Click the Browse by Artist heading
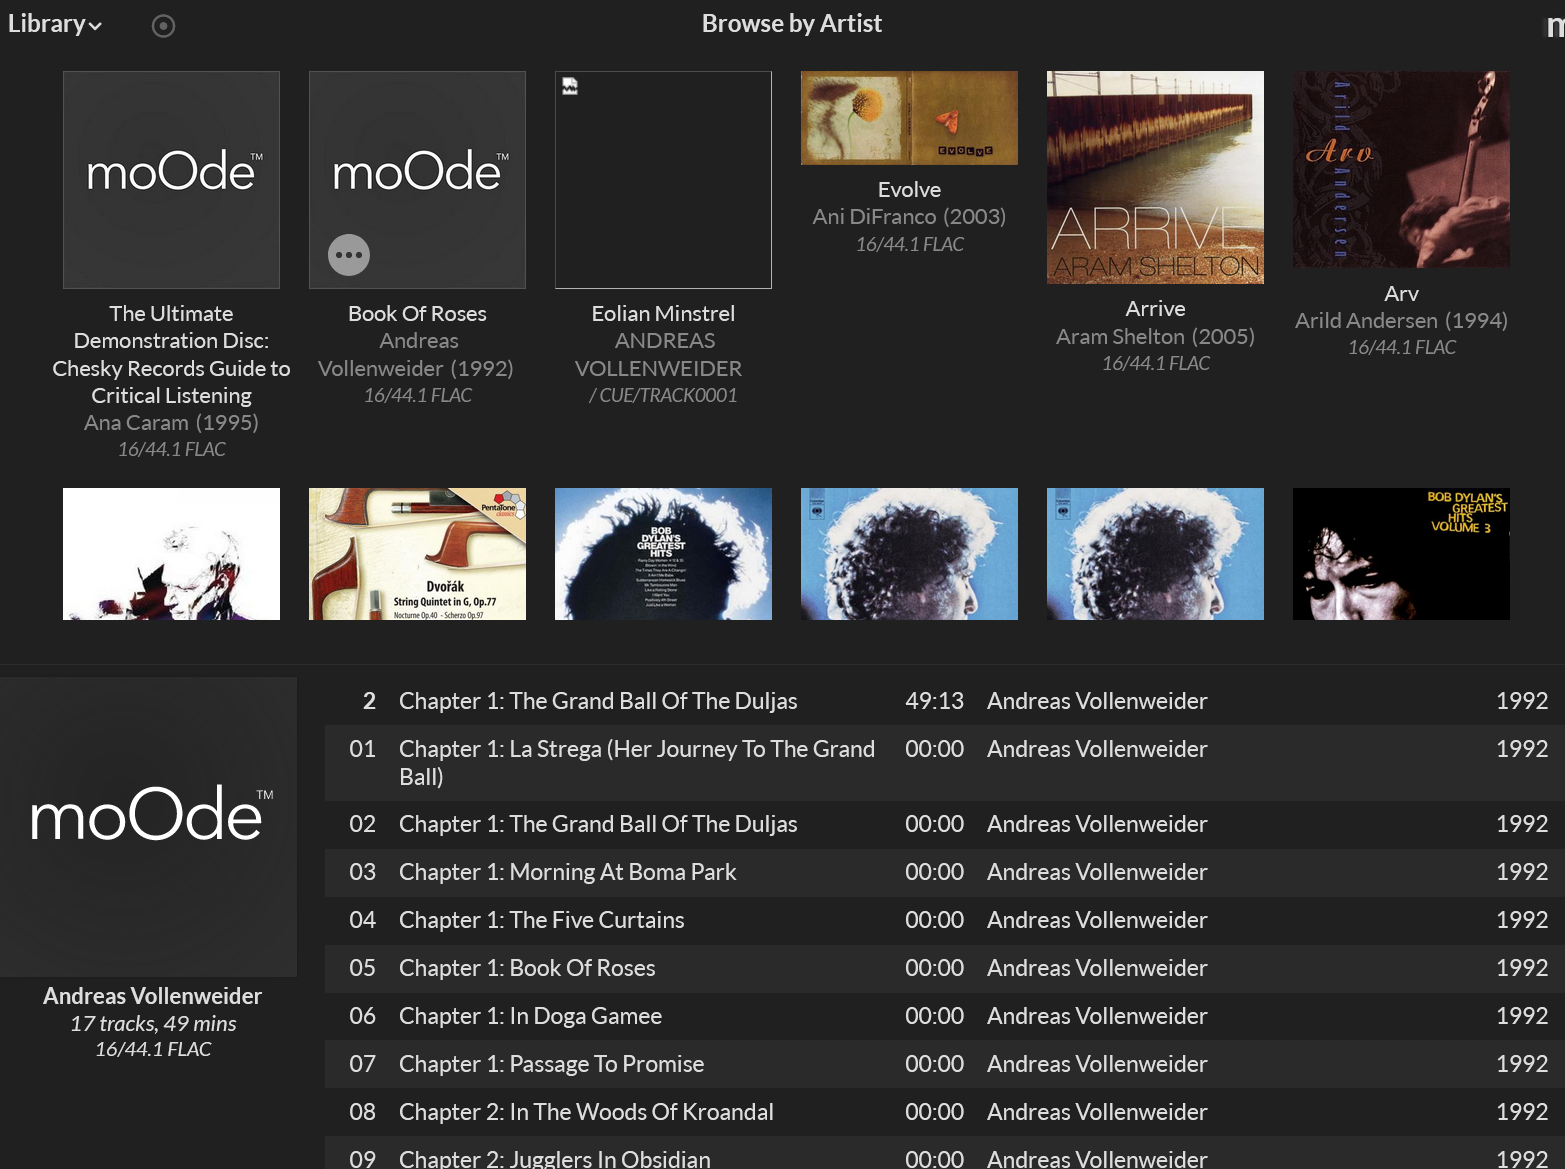This screenshot has height=1169, width=1565. (791, 23)
